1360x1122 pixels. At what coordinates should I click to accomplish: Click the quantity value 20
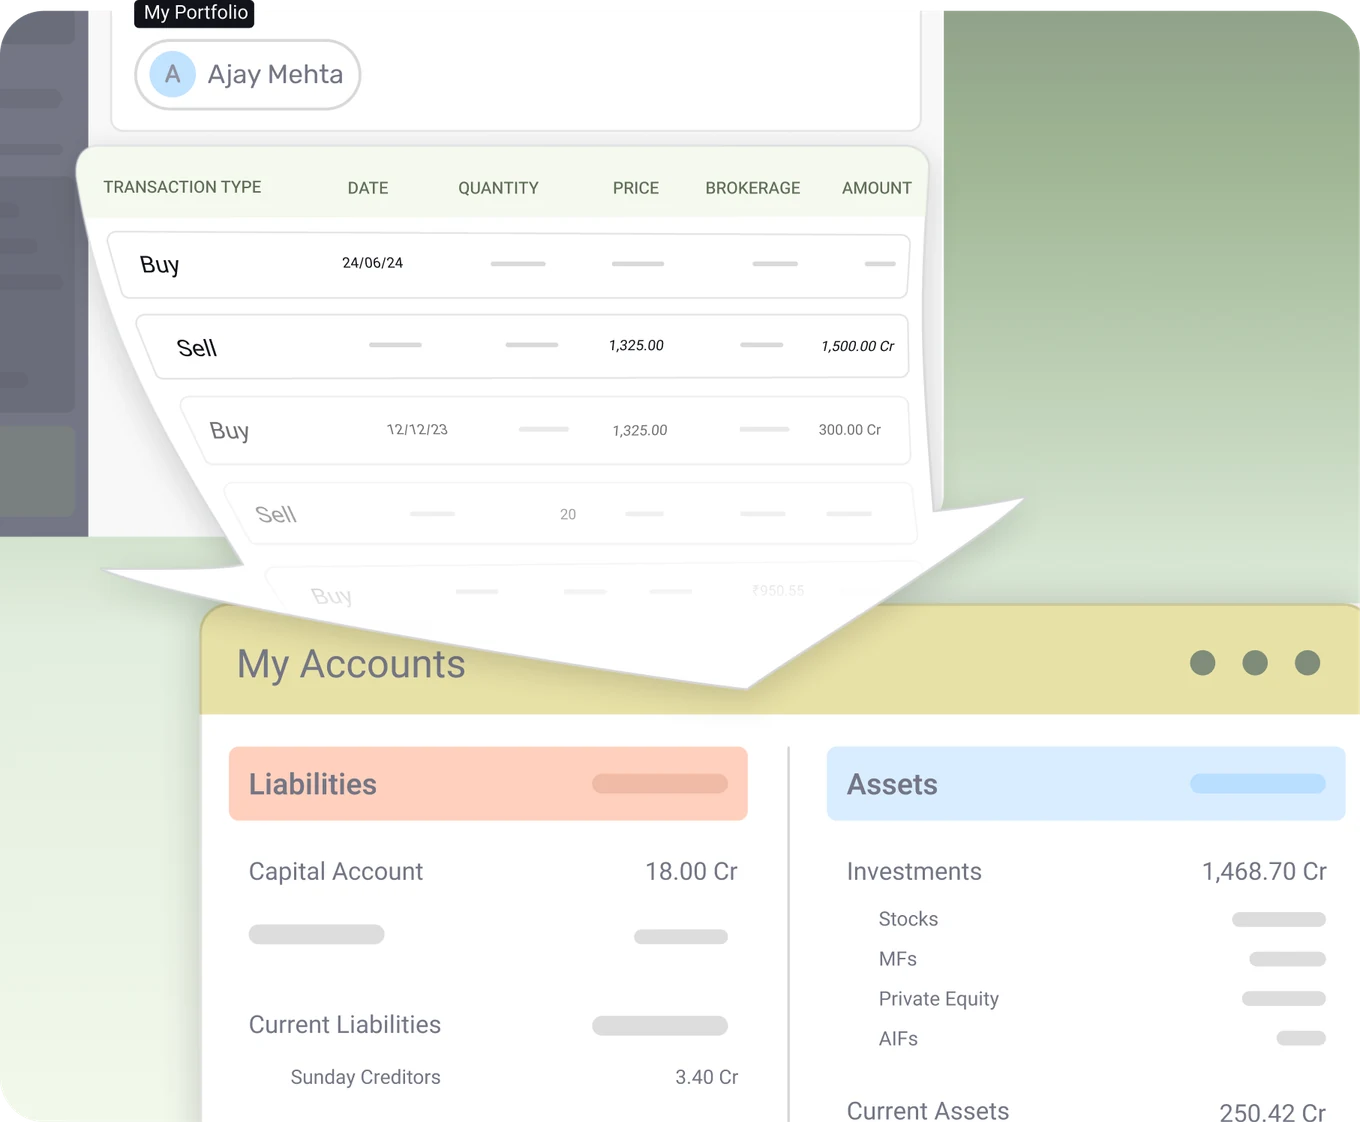568,514
